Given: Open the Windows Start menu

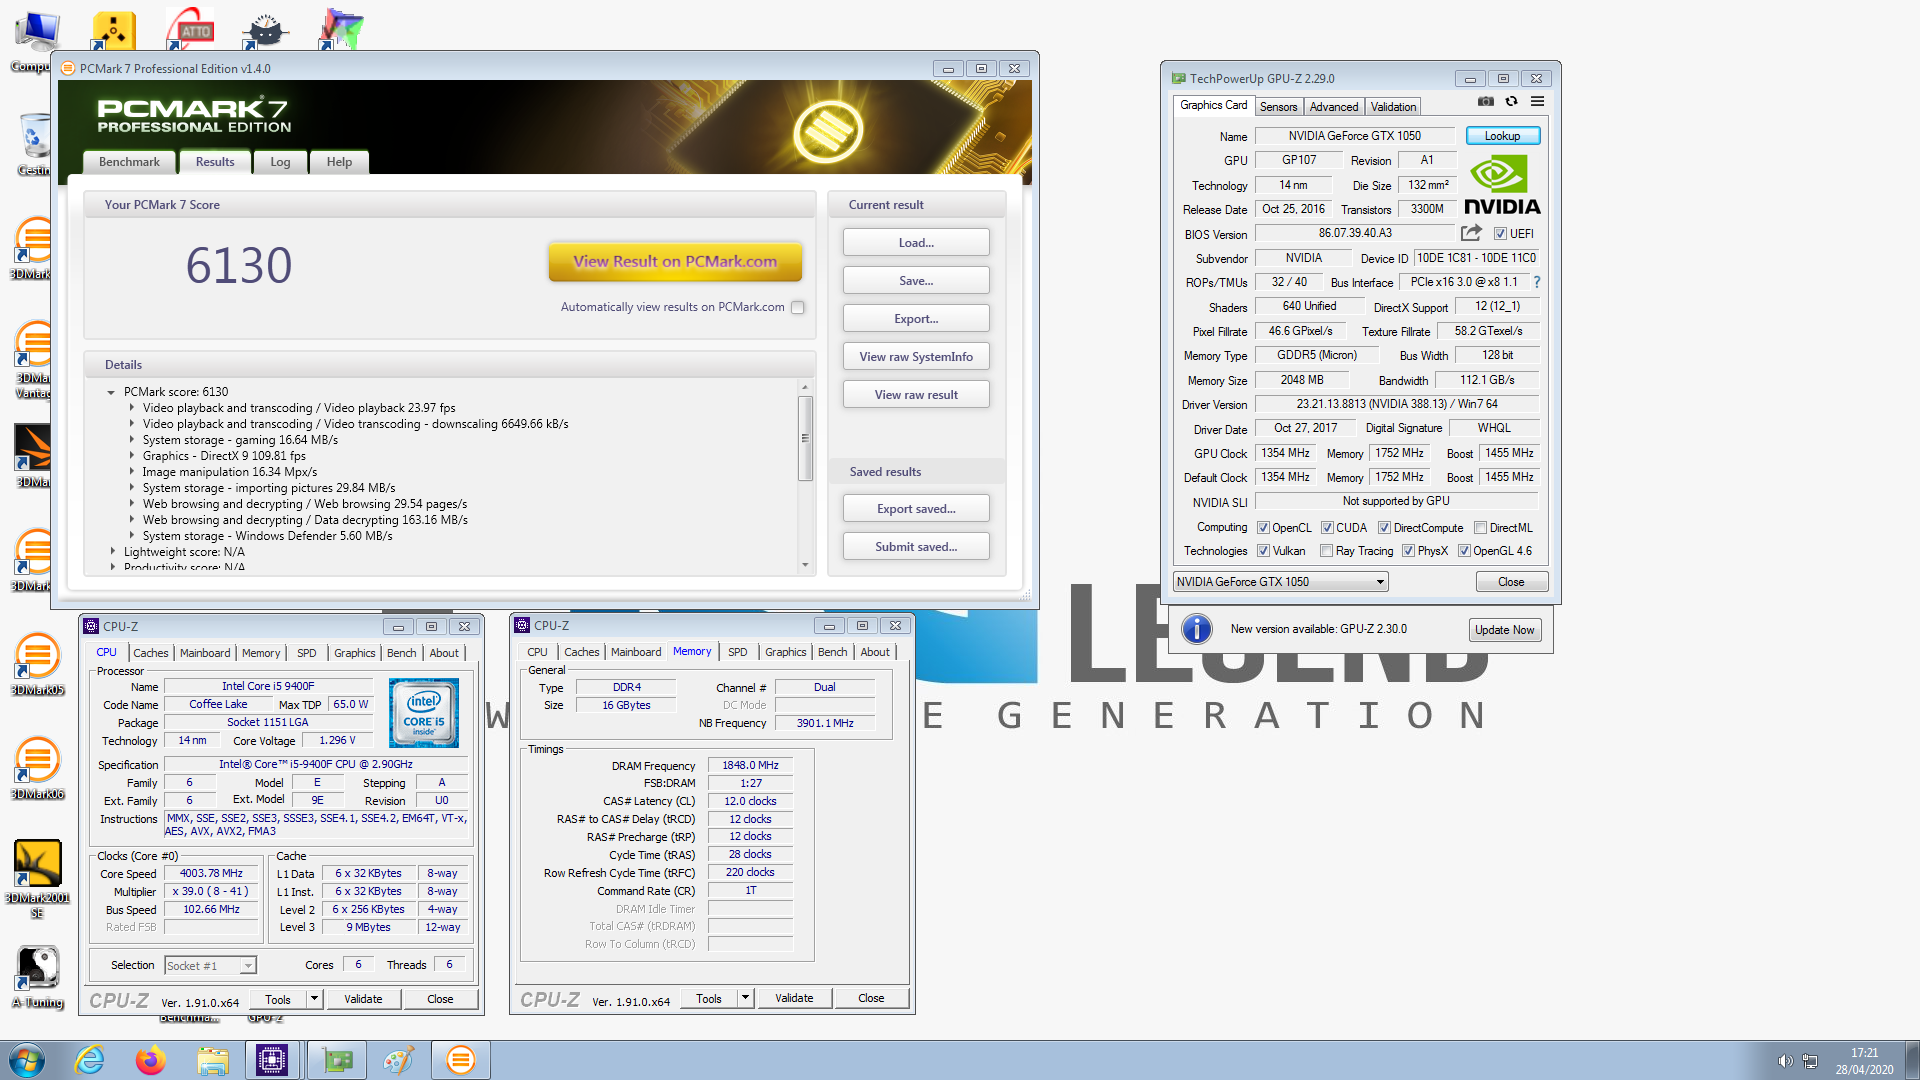Looking at the screenshot, I should 27,1060.
